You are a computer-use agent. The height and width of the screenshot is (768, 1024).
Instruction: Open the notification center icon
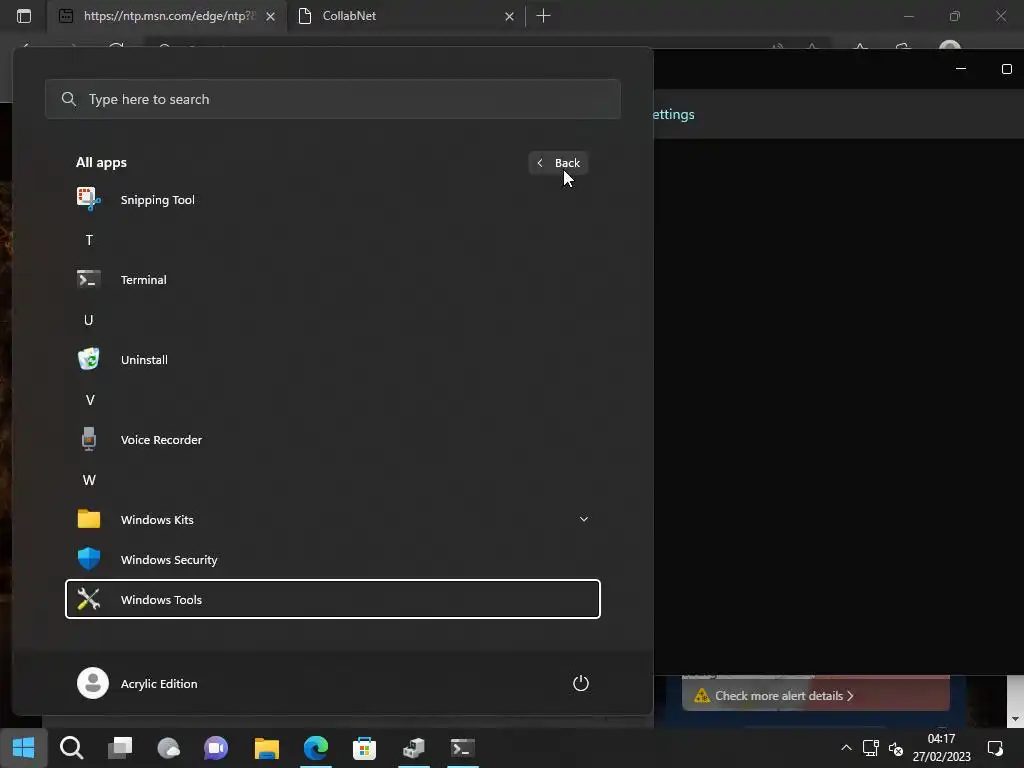[x=995, y=748]
